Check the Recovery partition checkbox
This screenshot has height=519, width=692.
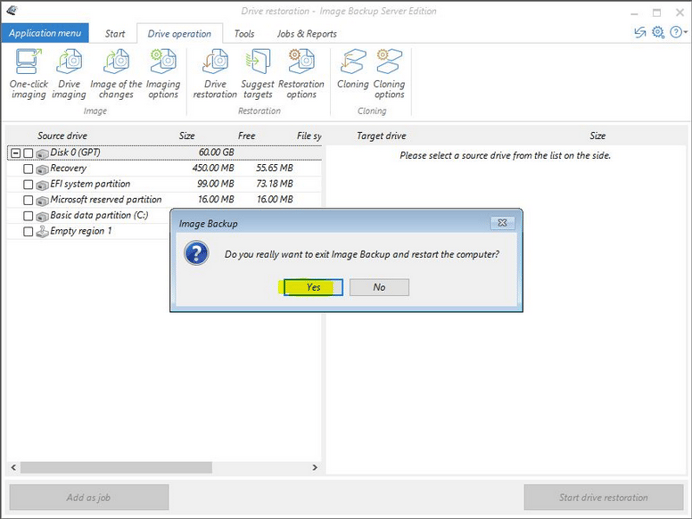pos(28,169)
